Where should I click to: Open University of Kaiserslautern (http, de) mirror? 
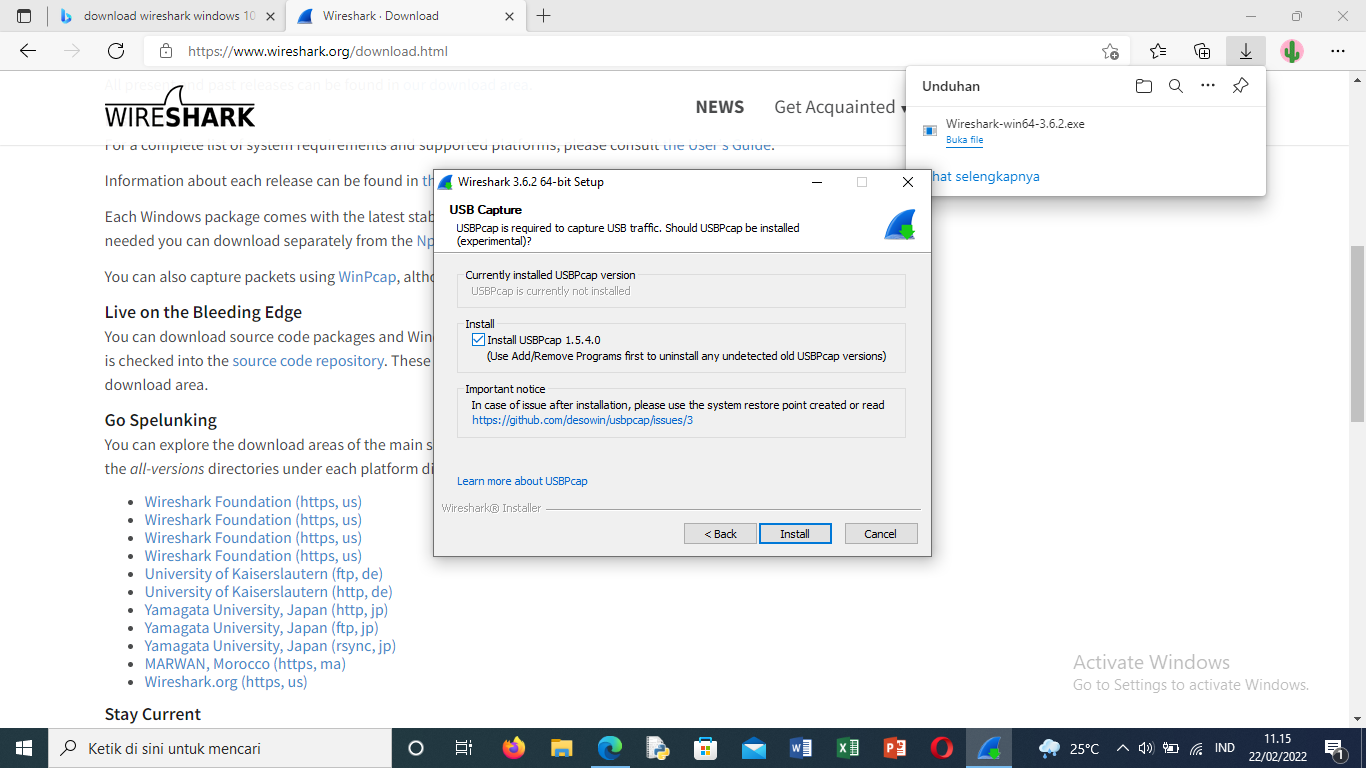268,592
